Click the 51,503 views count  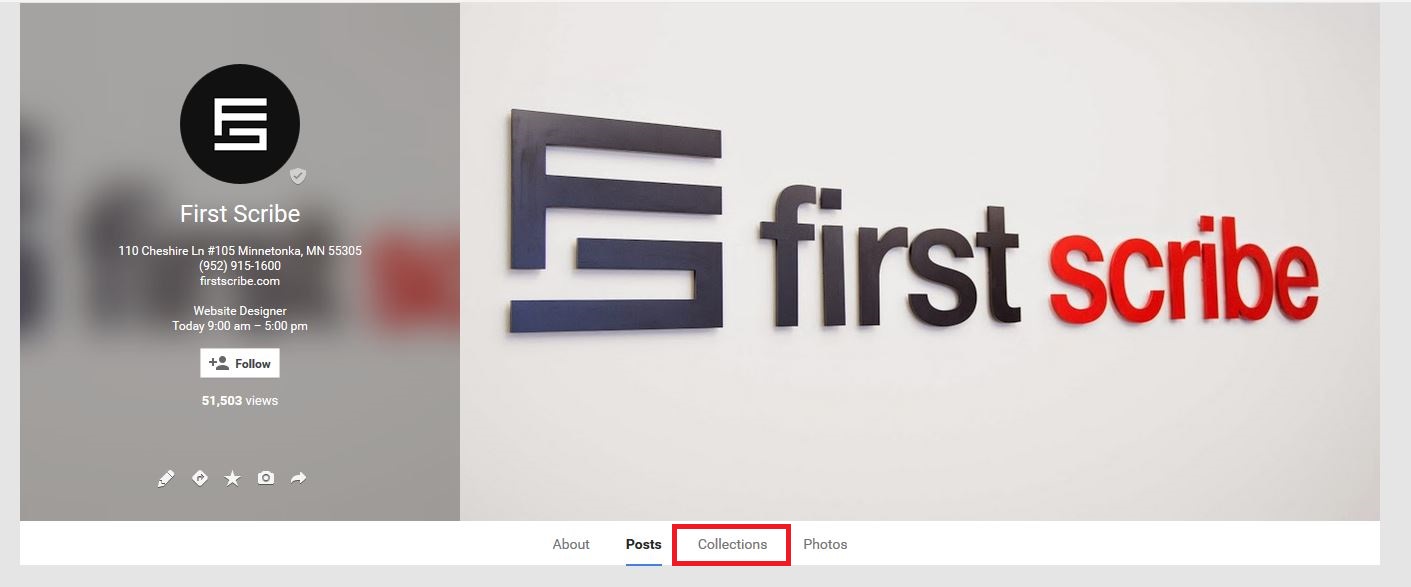240,400
